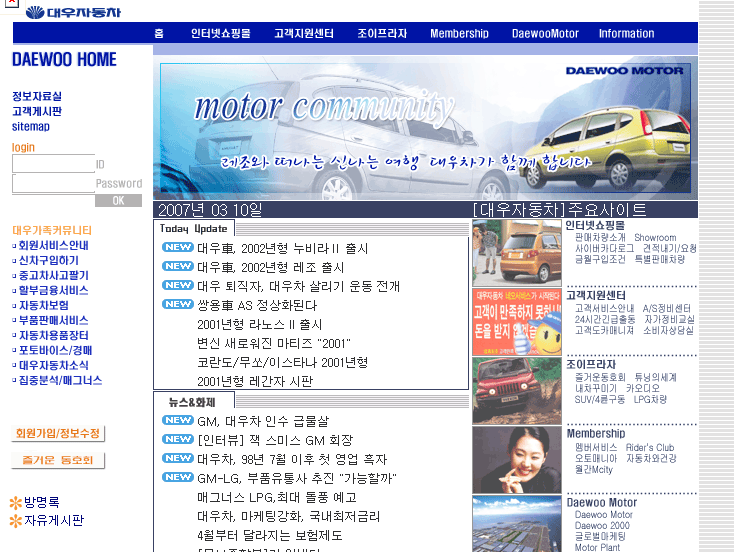Open news item 대우 퇴직자, 대우차 살리기 운동 전개
This screenshot has width=734, height=552.
(299, 286)
